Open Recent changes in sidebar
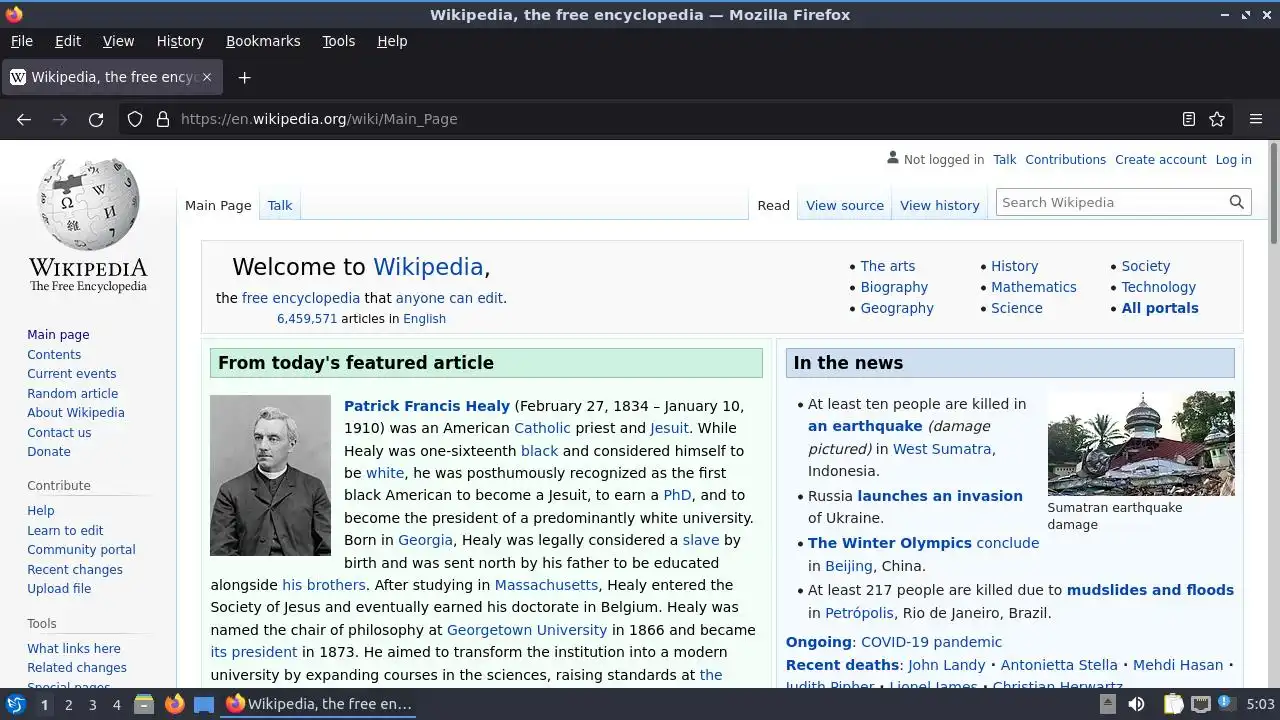Screen dimensions: 1280x720 click(x=75, y=570)
